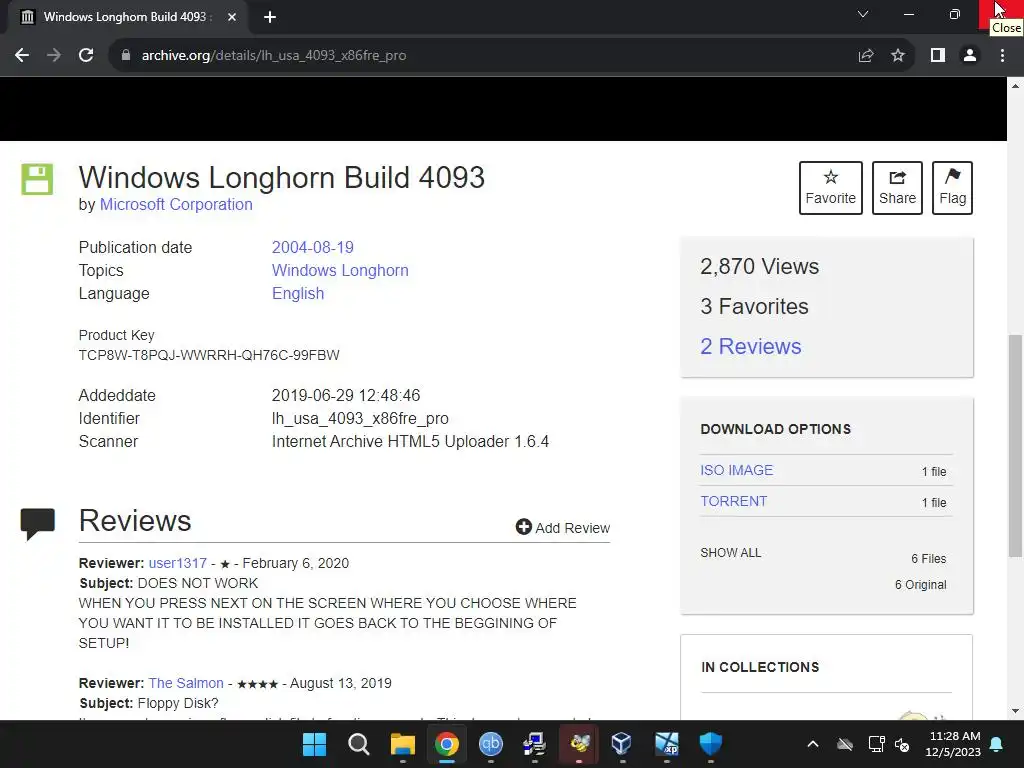
Task: Click the reviews speech bubble icon
Action: click(37, 523)
